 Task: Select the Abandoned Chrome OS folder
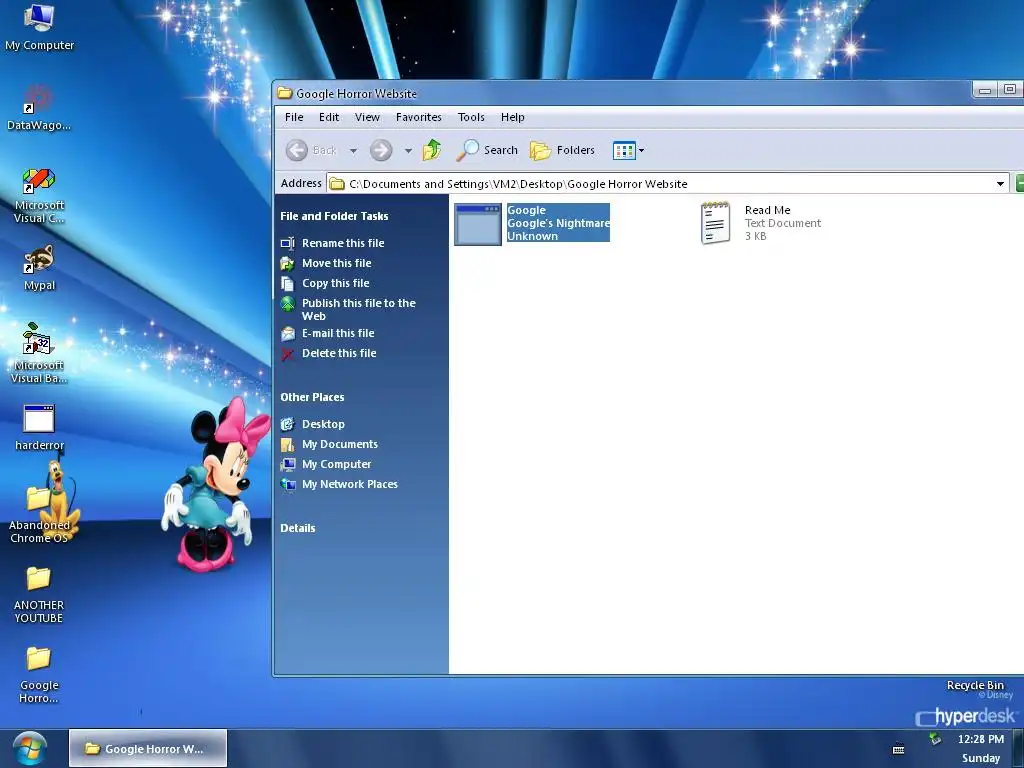[x=39, y=515]
